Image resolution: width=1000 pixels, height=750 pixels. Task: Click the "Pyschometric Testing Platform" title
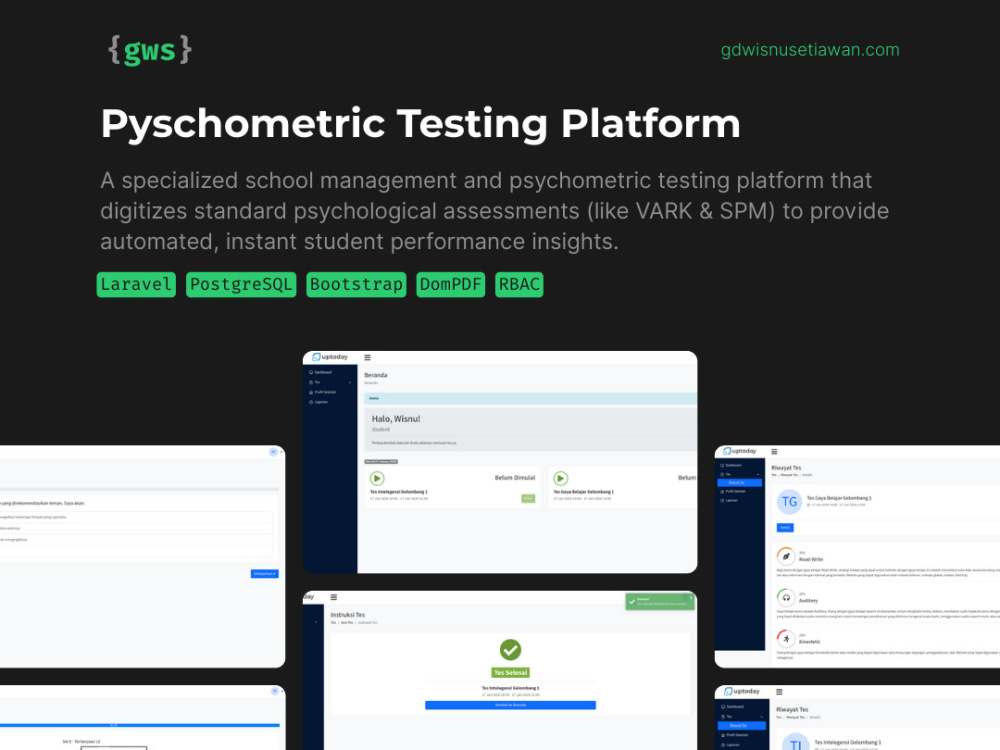pyautogui.click(x=420, y=123)
